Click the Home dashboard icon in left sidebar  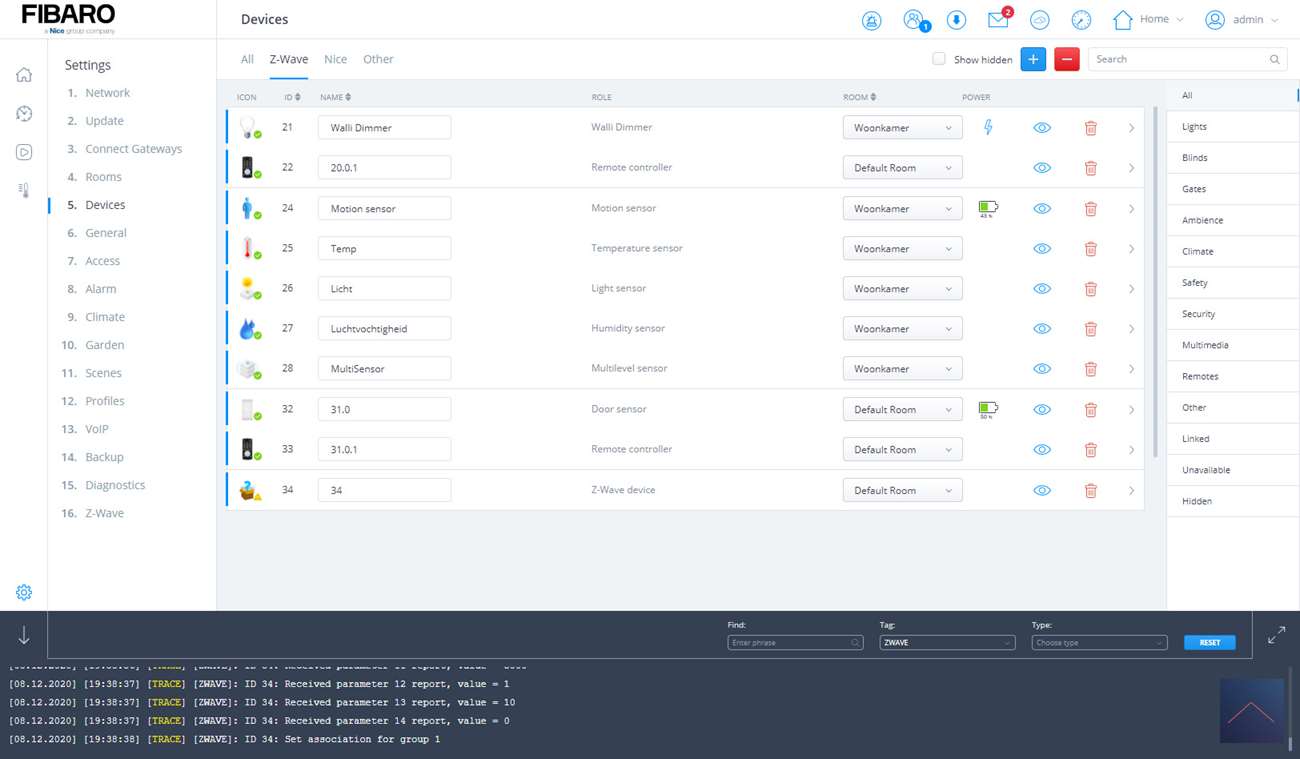[24, 75]
